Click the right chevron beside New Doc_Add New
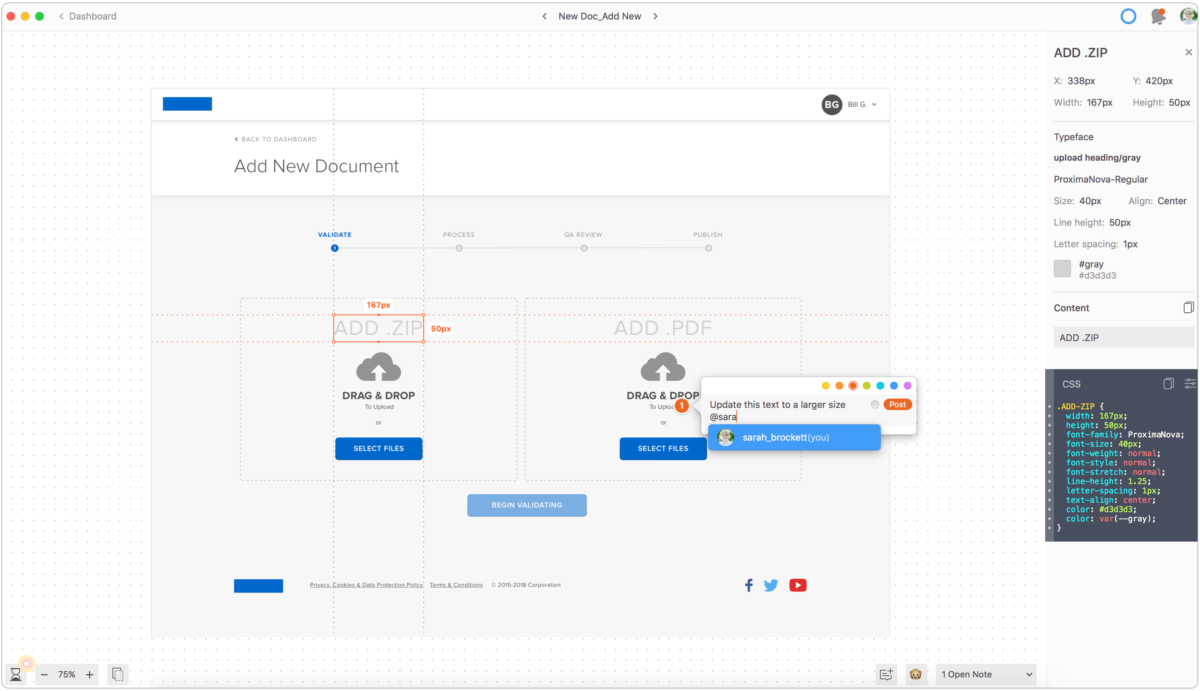Image resolution: width=1200 pixels, height=691 pixels. 655,16
